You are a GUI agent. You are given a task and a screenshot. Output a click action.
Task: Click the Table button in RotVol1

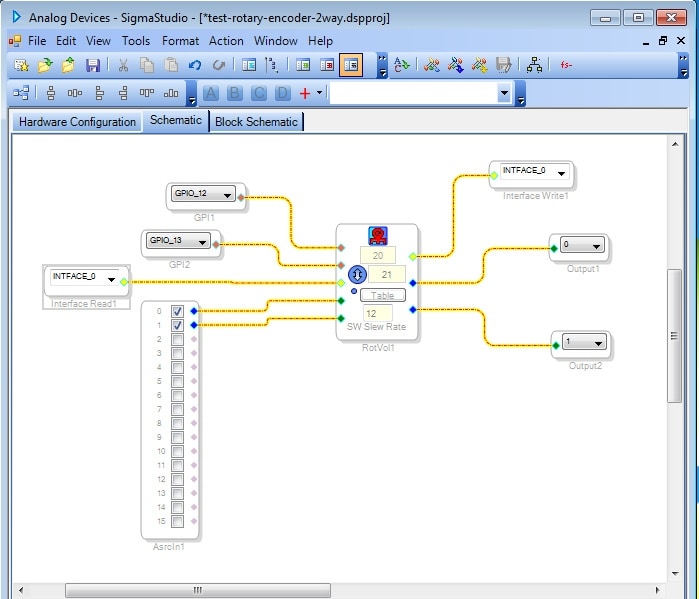coord(382,295)
